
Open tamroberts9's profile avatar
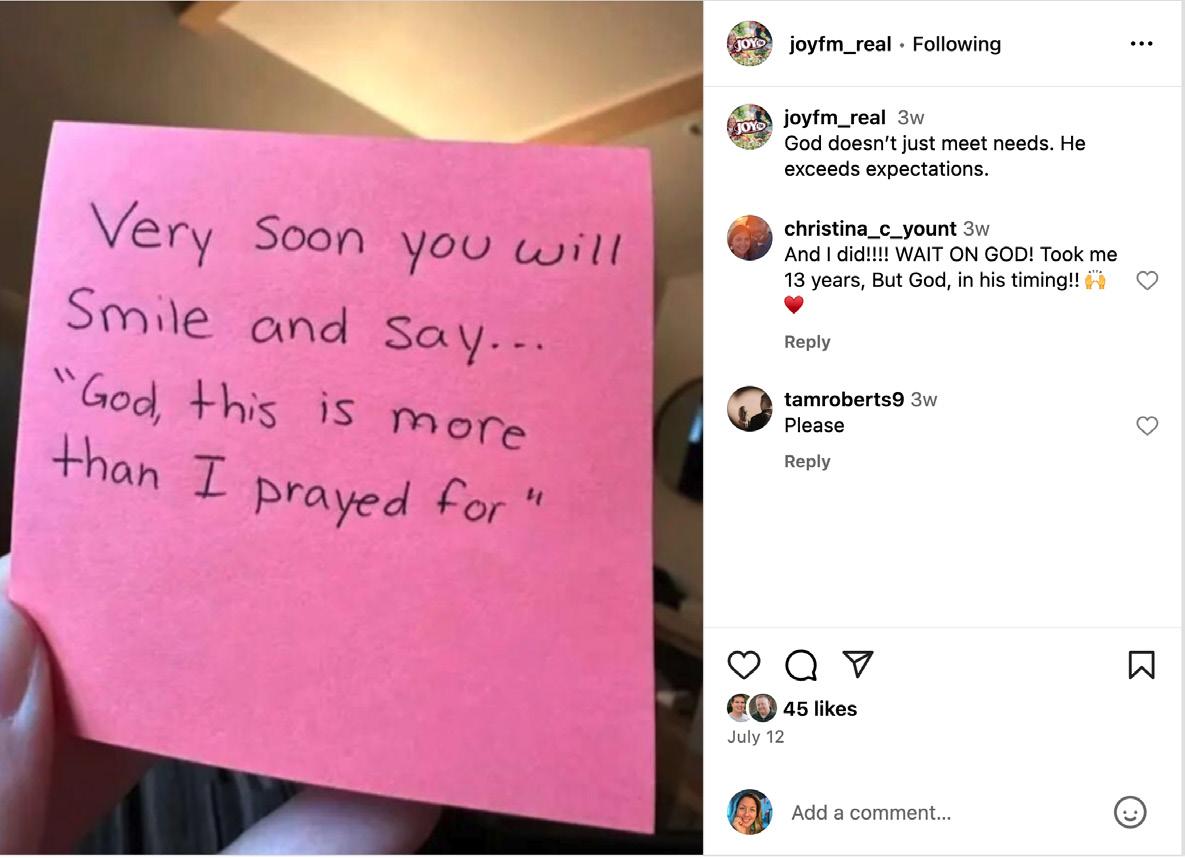tap(750, 409)
